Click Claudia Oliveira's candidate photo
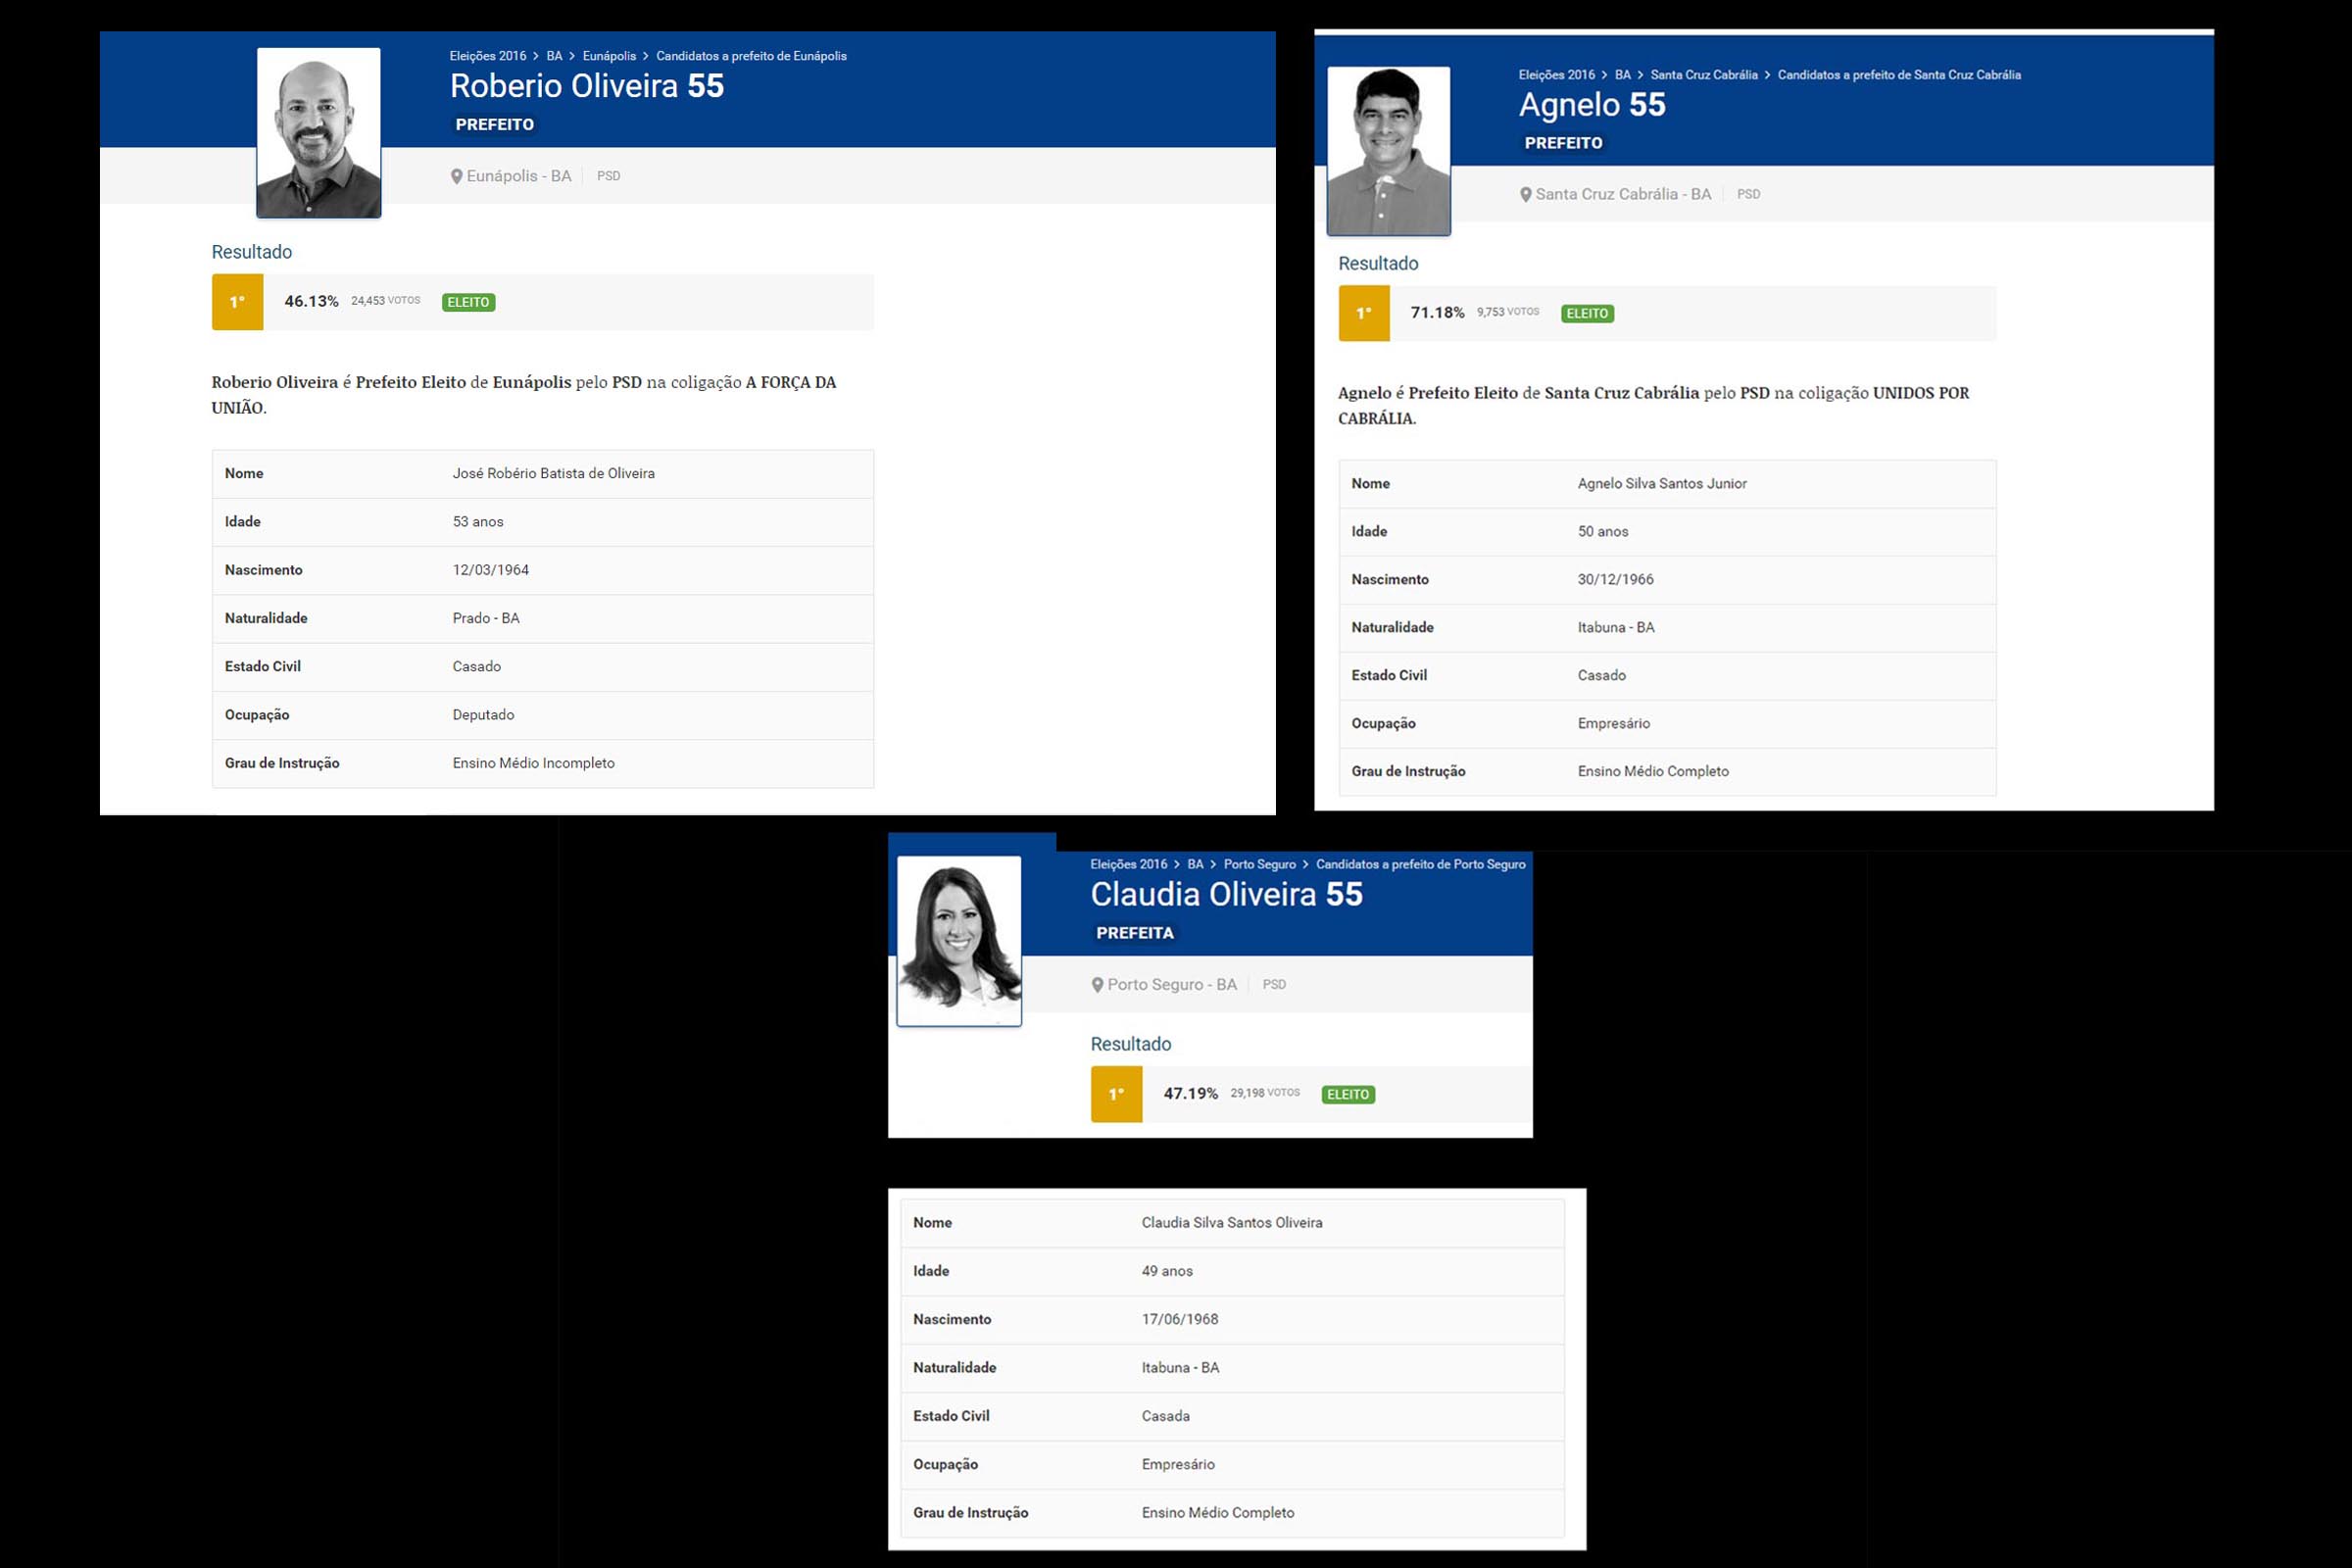 click(x=958, y=941)
